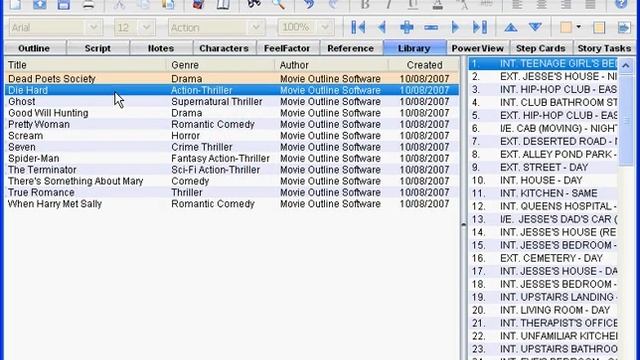This screenshot has width=640, height=360.
Task: Select the Pretty Woman entry
Action: pyautogui.click(x=232, y=124)
